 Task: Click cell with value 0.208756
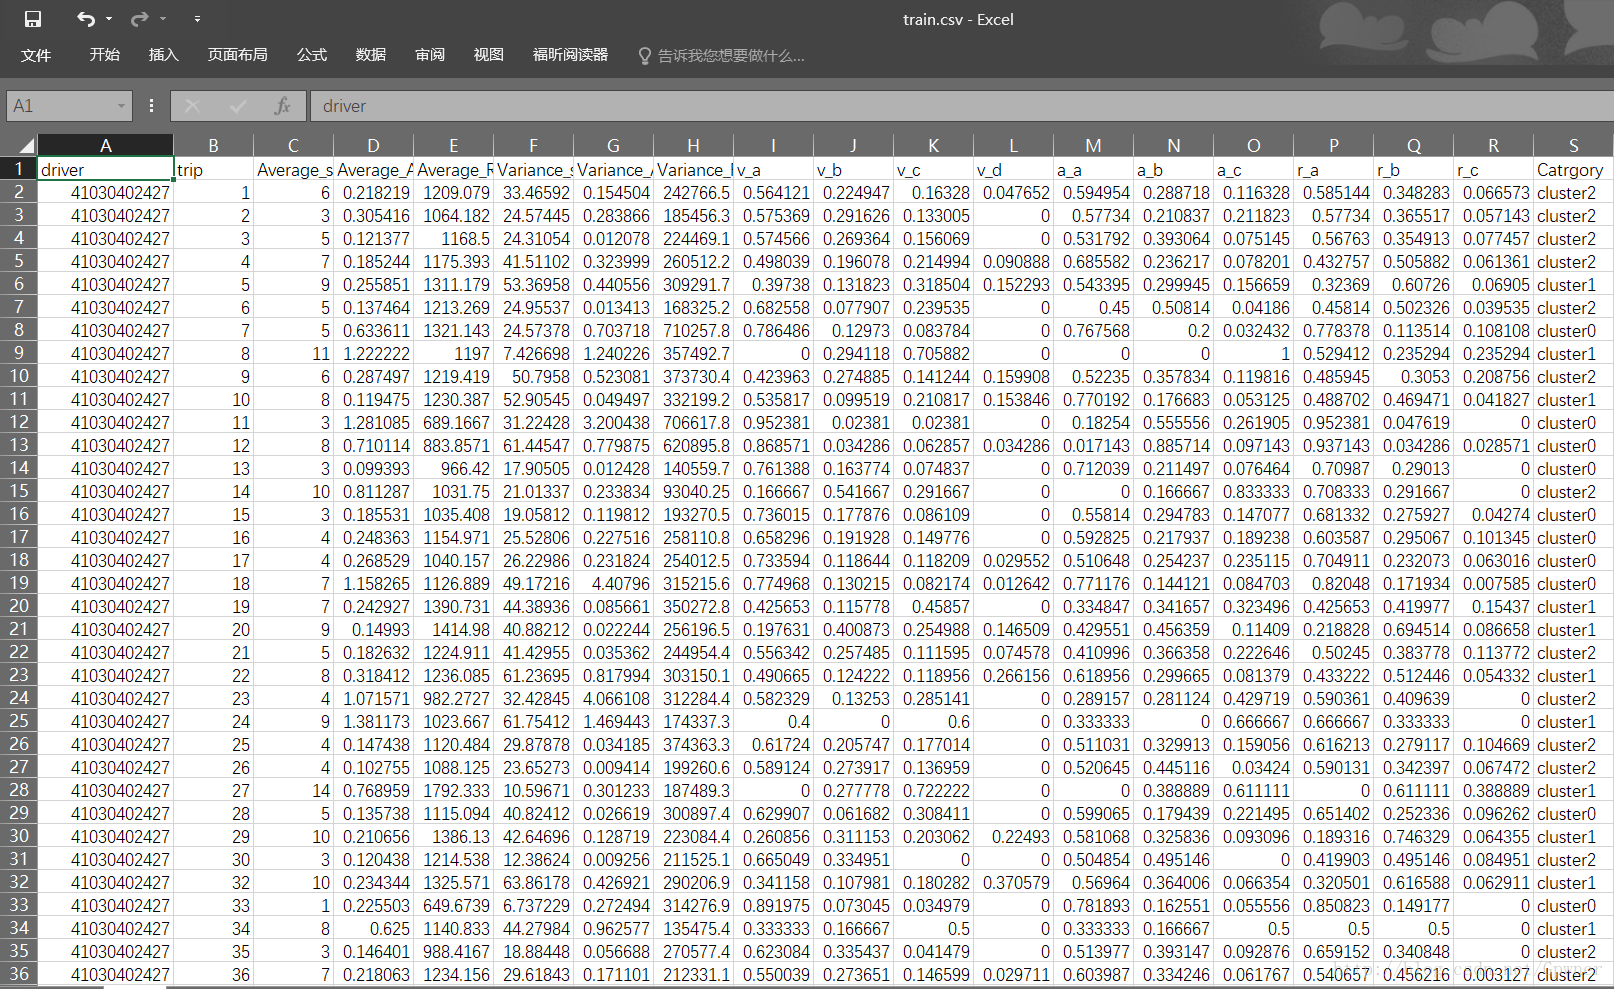pos(1493,376)
